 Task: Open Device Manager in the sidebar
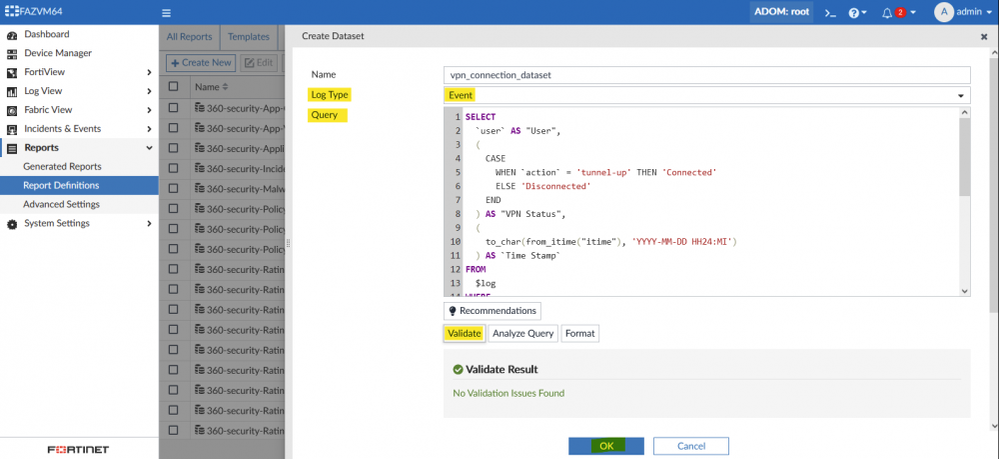click(x=57, y=53)
